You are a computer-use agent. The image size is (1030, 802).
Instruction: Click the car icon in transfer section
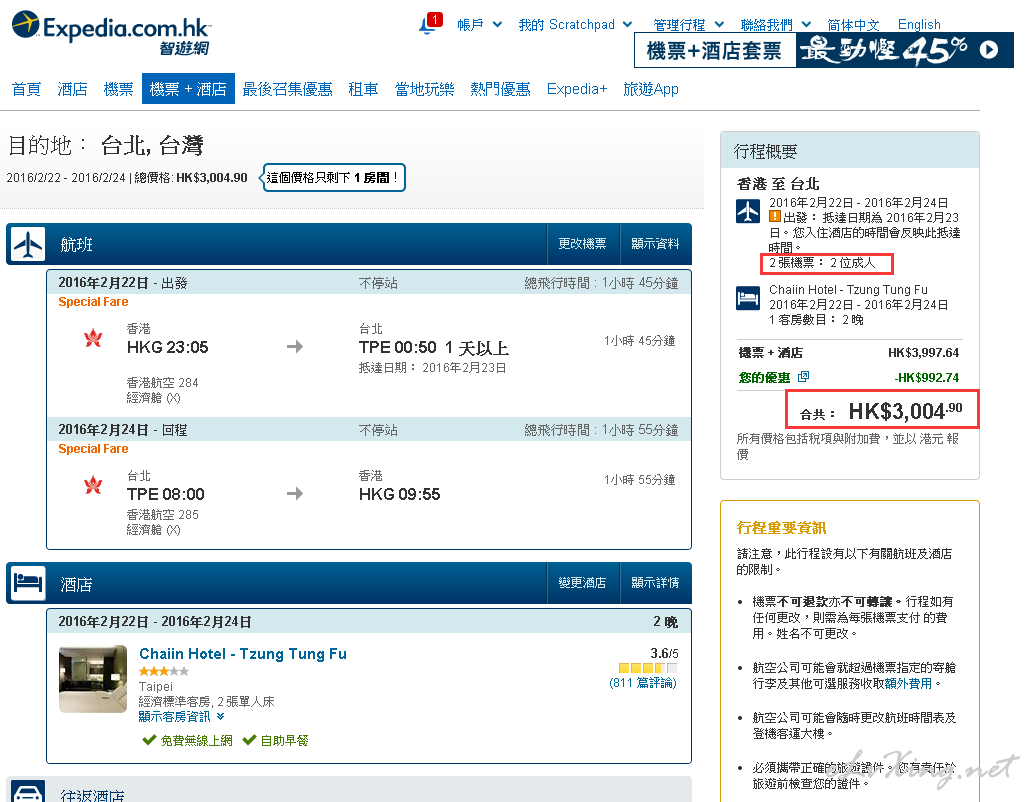click(x=28, y=791)
